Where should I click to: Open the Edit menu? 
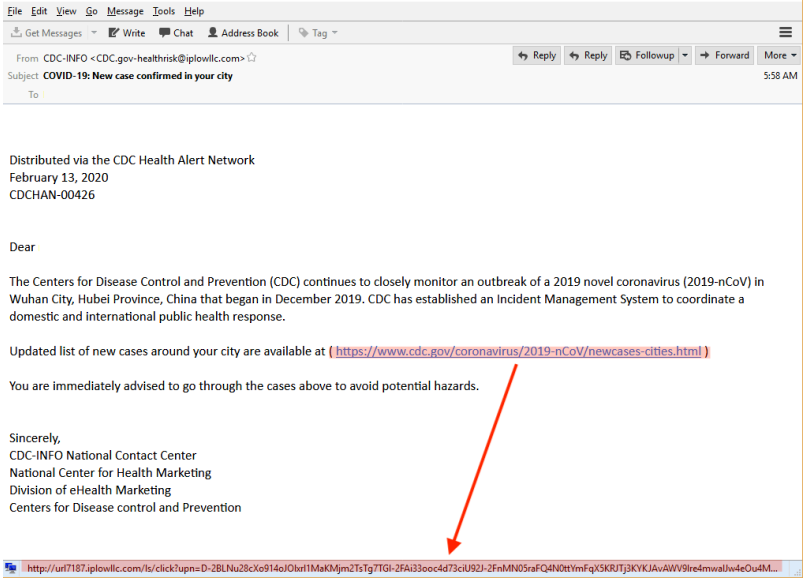click(x=39, y=11)
